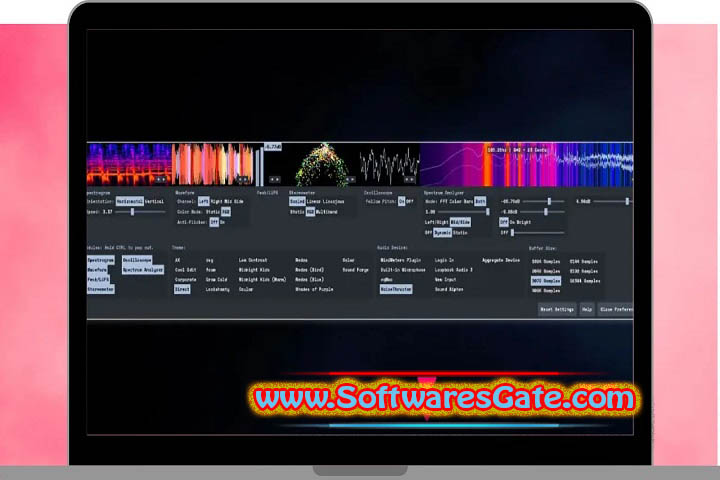Select Built-in Microphone audio device

coord(403,270)
